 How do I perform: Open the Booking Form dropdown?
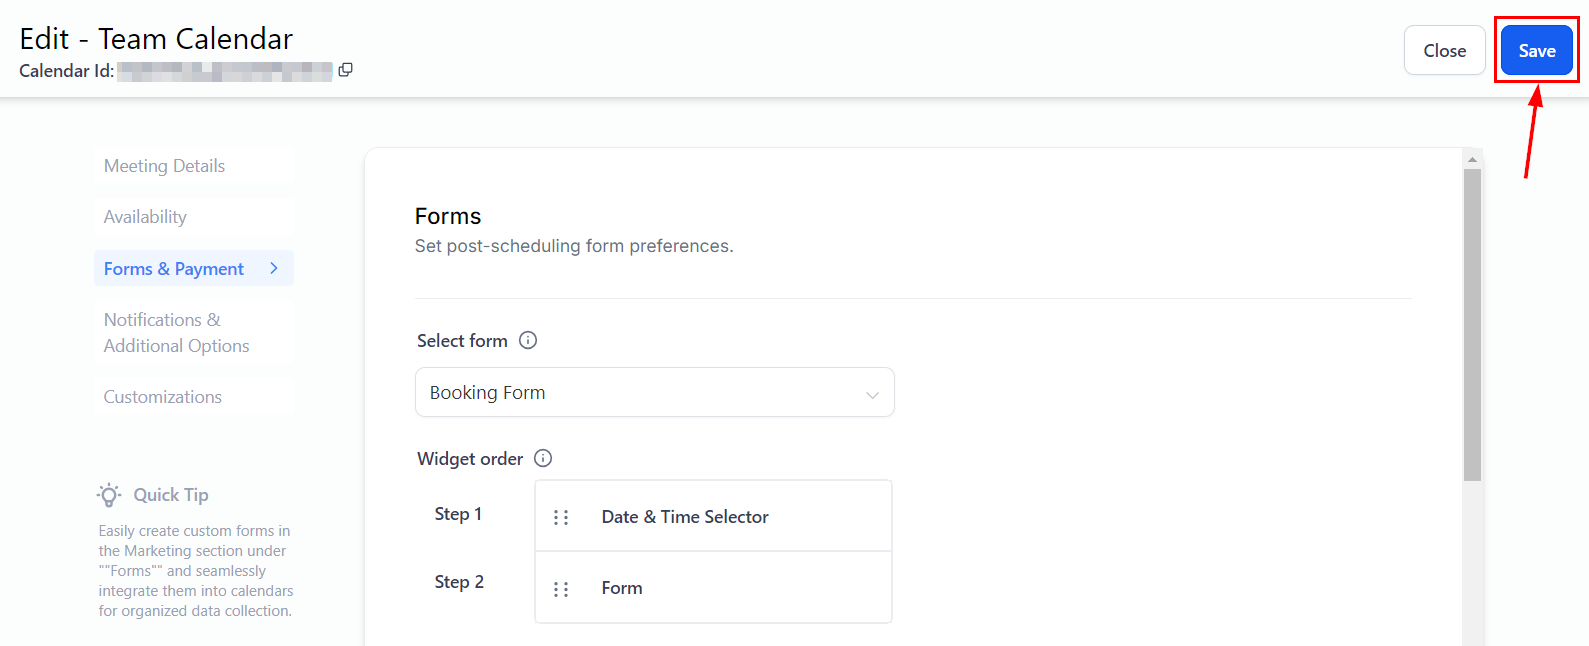pyautogui.click(x=654, y=392)
